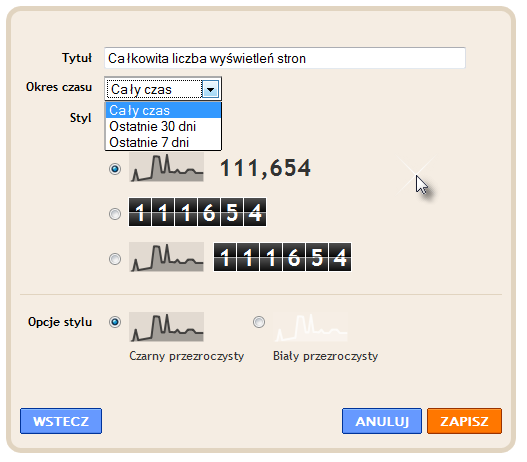Choose the Czarny przezroczysty radio button
The image size is (527, 462).
(x=115, y=322)
